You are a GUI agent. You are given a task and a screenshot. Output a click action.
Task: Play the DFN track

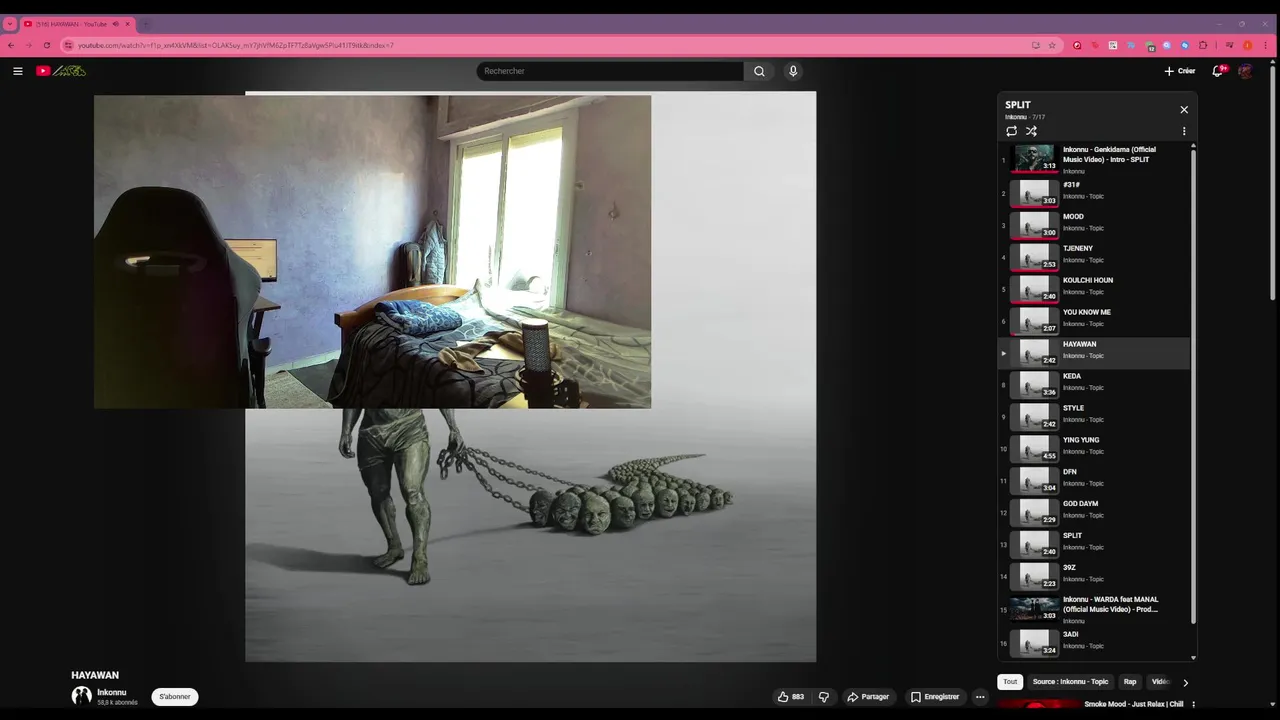coord(1094,480)
